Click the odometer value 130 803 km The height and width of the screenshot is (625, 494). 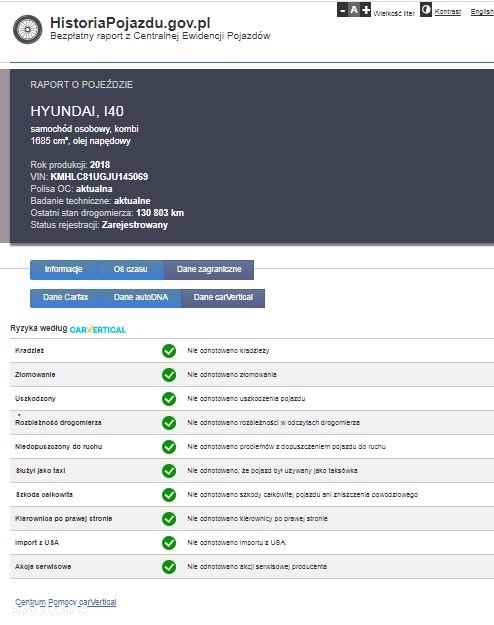160,213
